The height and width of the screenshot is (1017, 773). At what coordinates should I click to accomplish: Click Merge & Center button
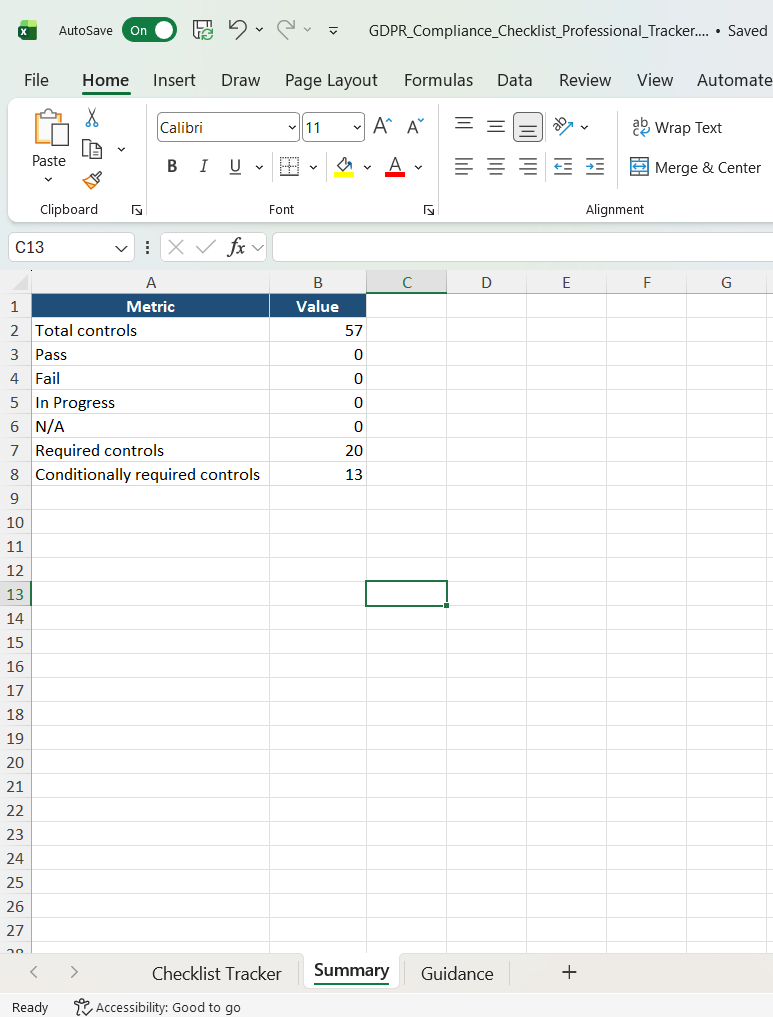pos(695,167)
